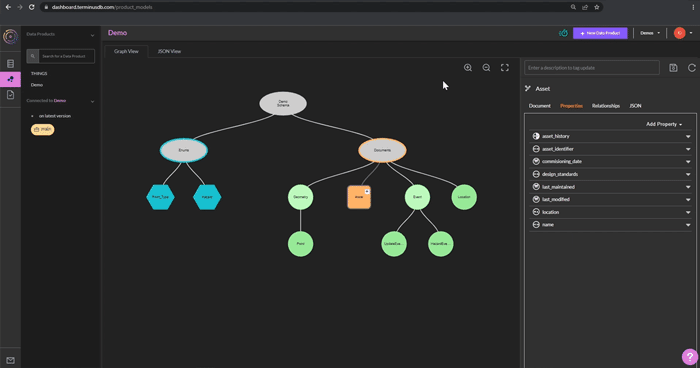This screenshot has height=368, width=700.
Task: Select the Demo Schema root node
Action: click(283, 104)
